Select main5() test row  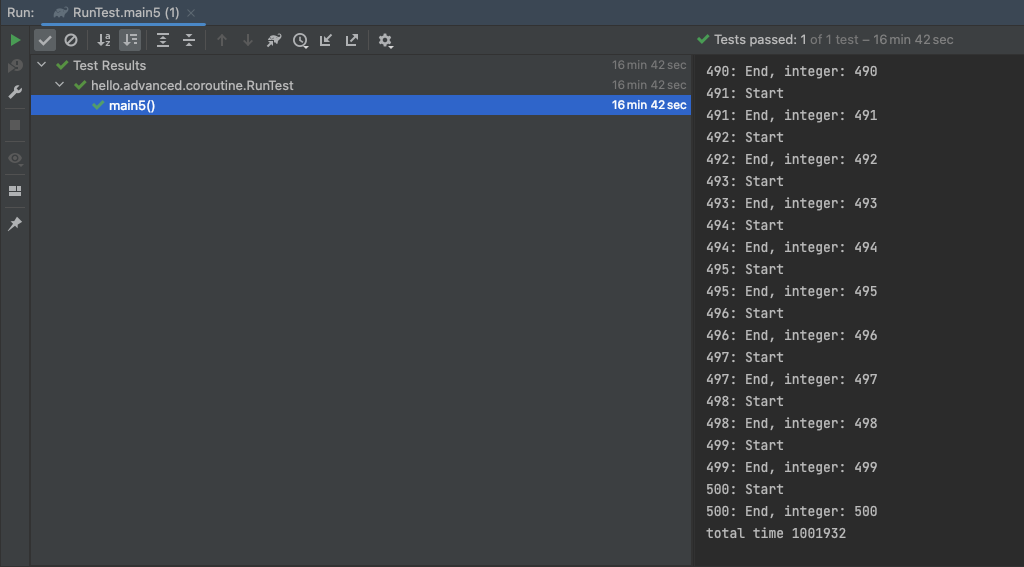[x=361, y=105]
